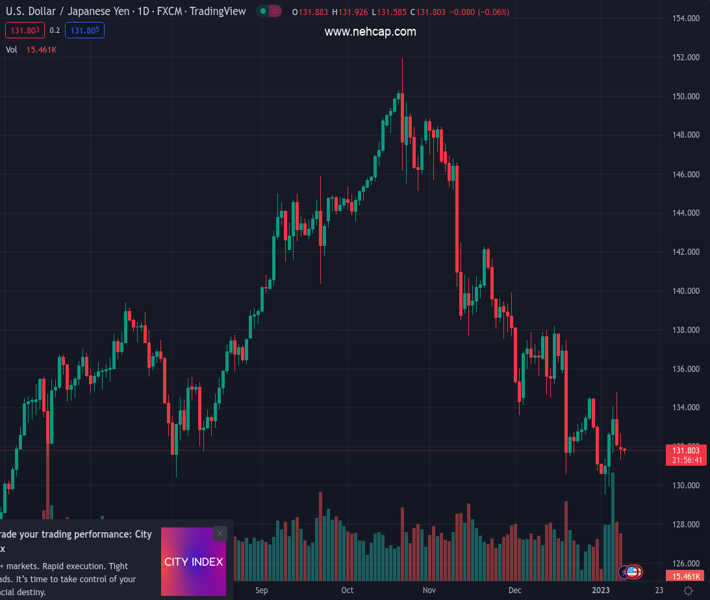The image size is (710, 600).
Task: Click the purple lightning event marker
Action: pos(623,572)
